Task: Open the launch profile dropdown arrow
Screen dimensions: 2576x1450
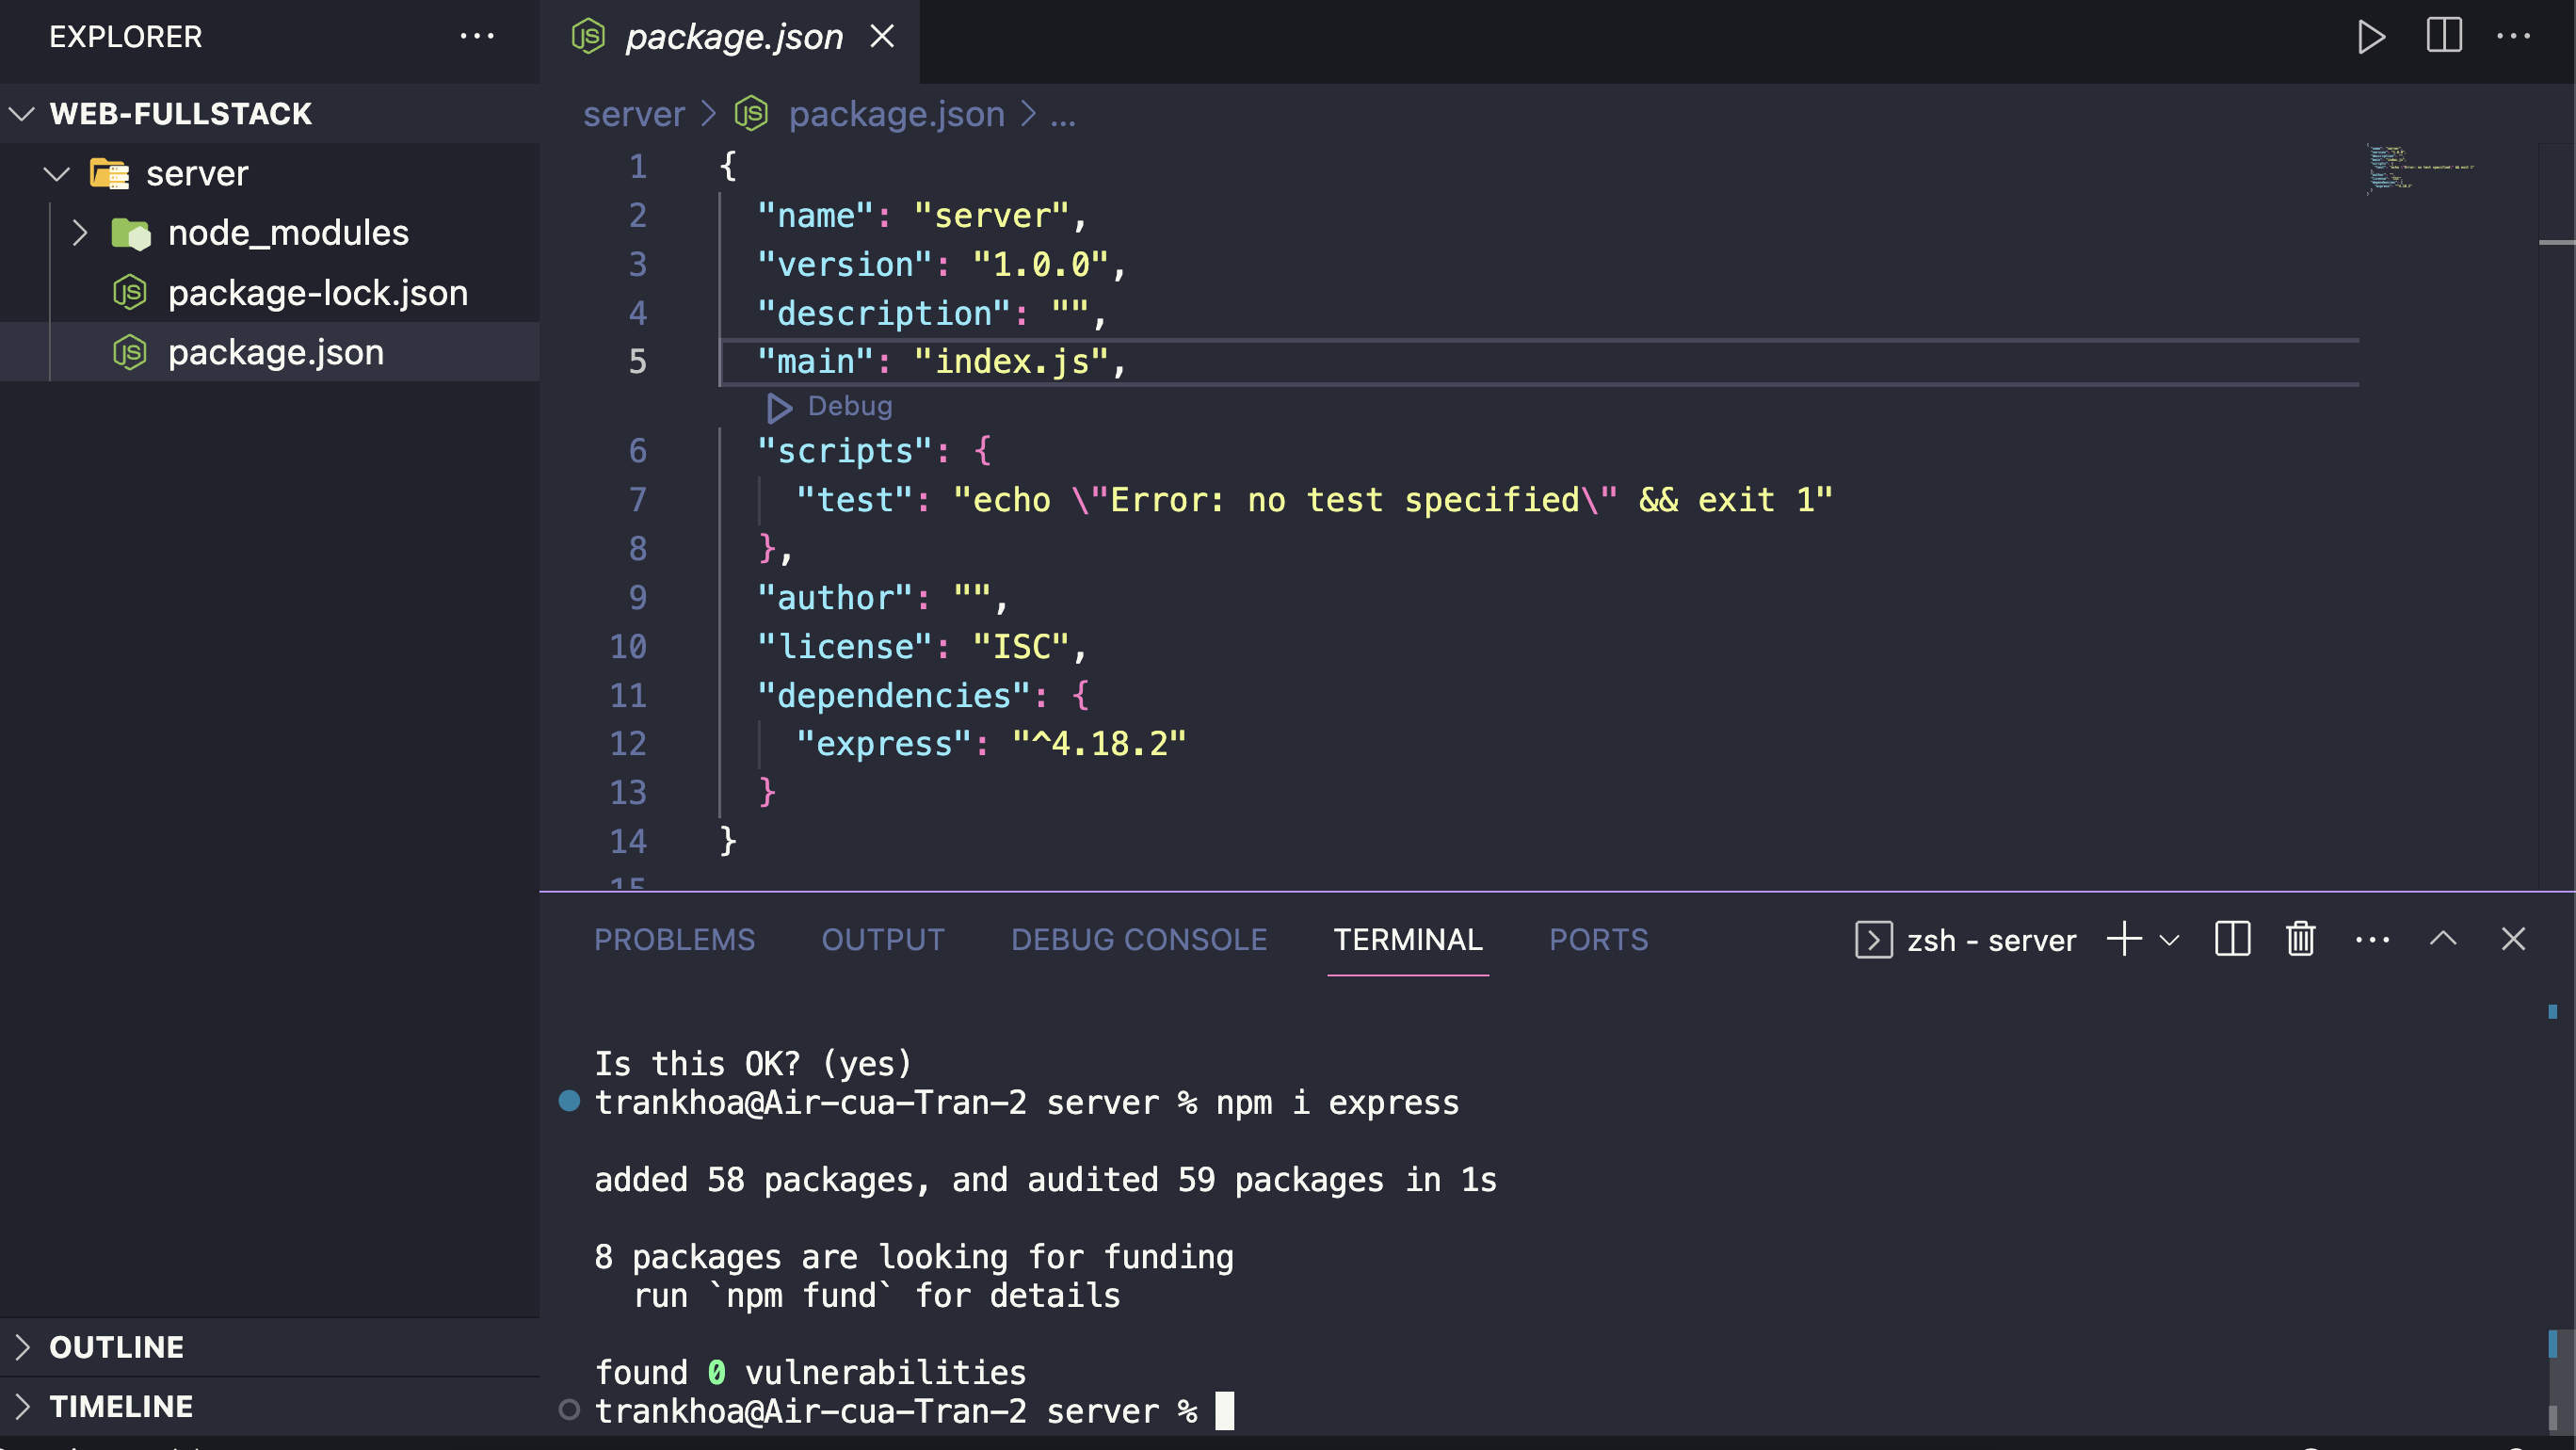Action: coord(2169,940)
